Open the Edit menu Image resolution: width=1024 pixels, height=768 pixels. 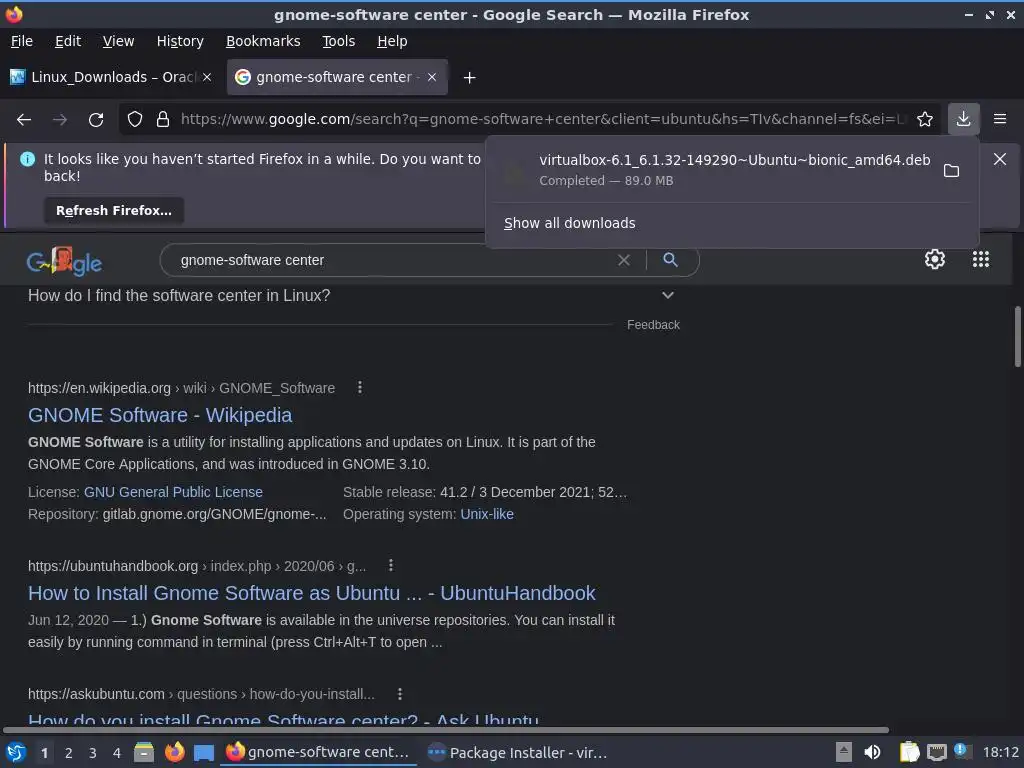[68, 41]
